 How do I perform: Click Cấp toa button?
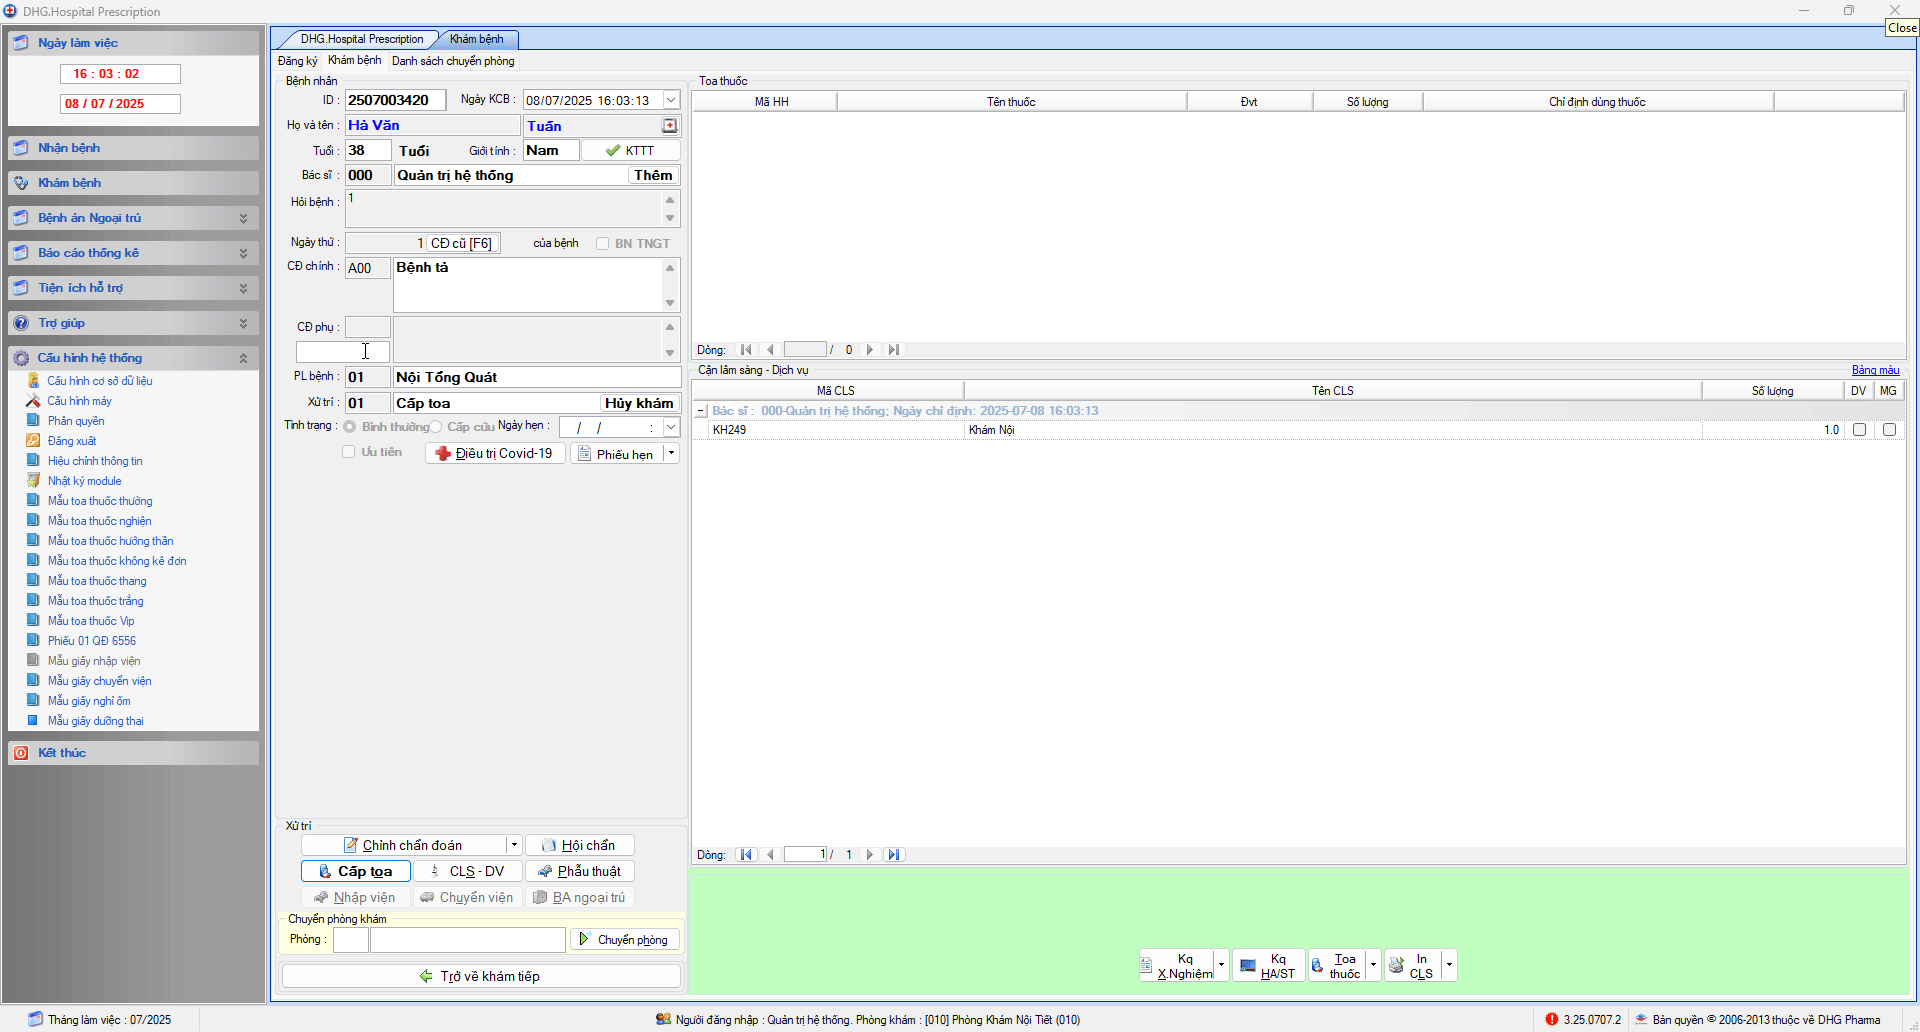click(x=356, y=872)
